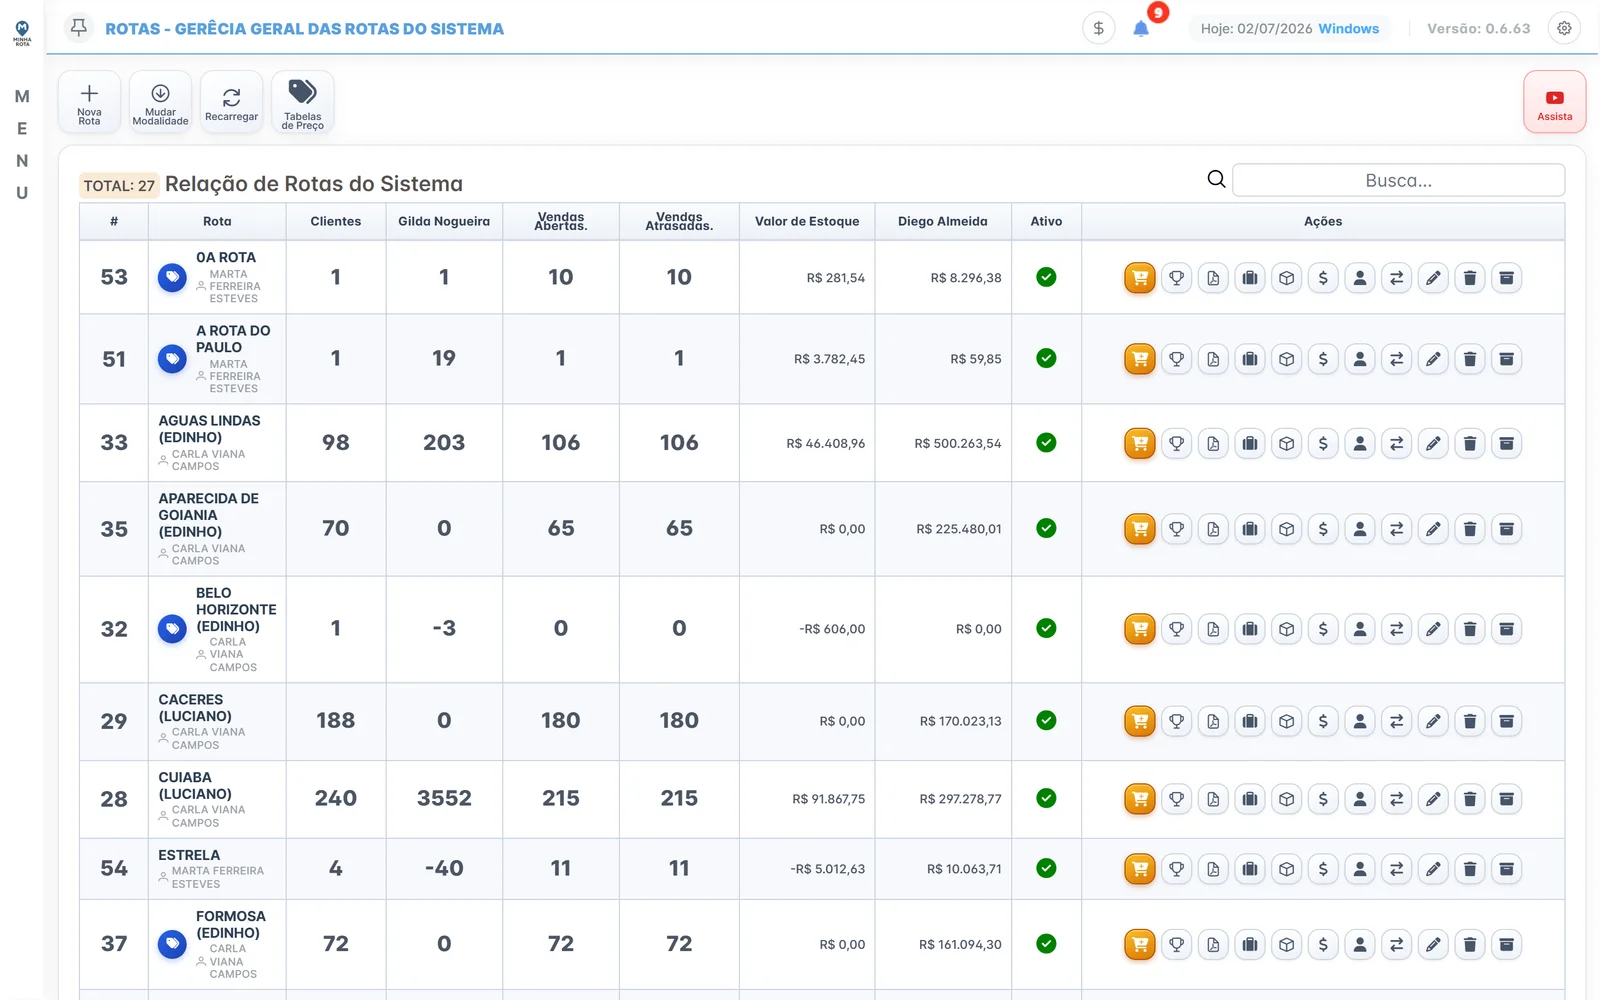
Task: Open Tabelas de Preço
Action: [302, 102]
